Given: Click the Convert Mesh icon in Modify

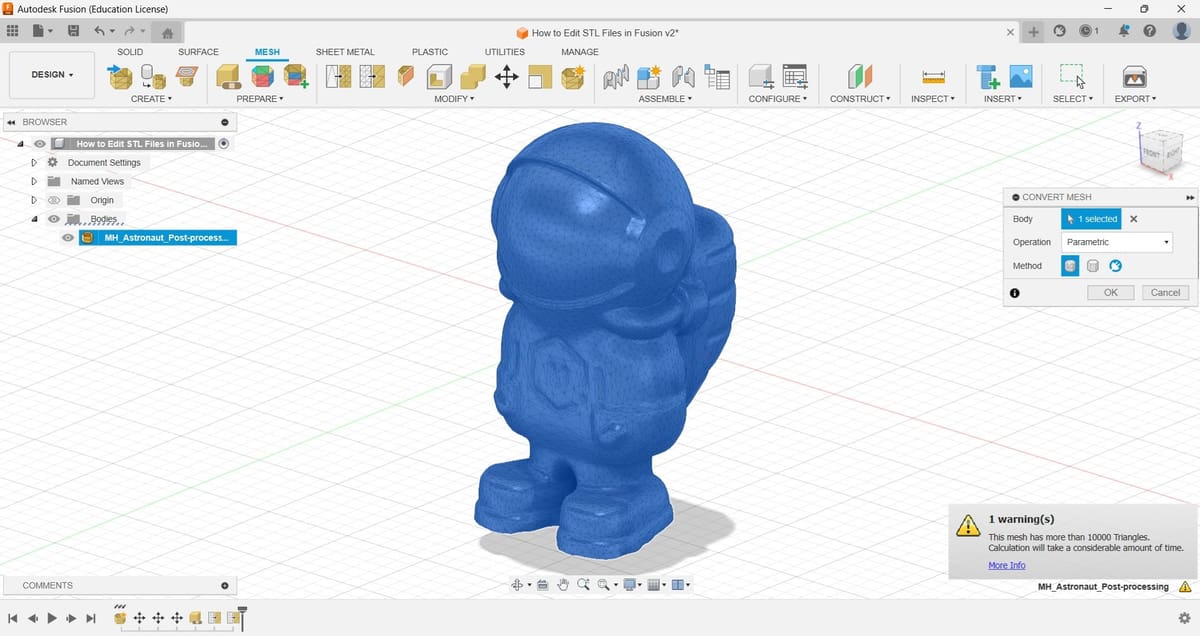Looking at the screenshot, I should point(573,76).
